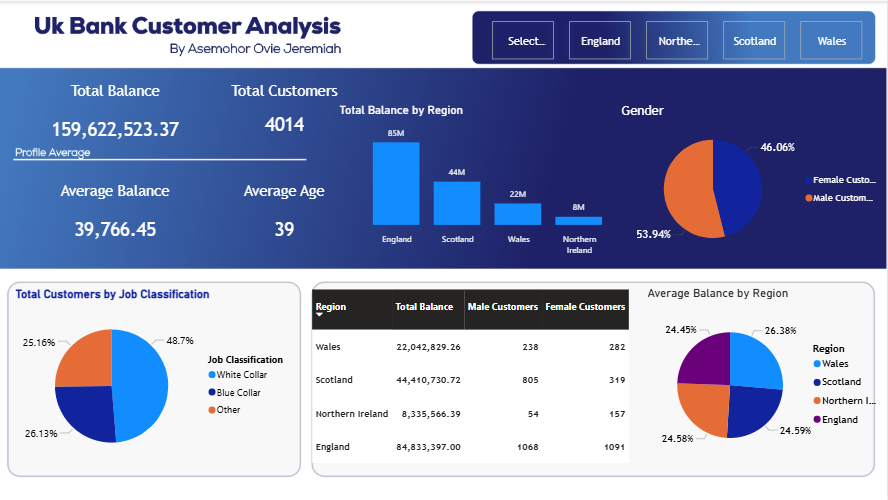Screen dimensions: 888x500
Task: Click the 48.7% data label
Action: [x=180, y=340]
